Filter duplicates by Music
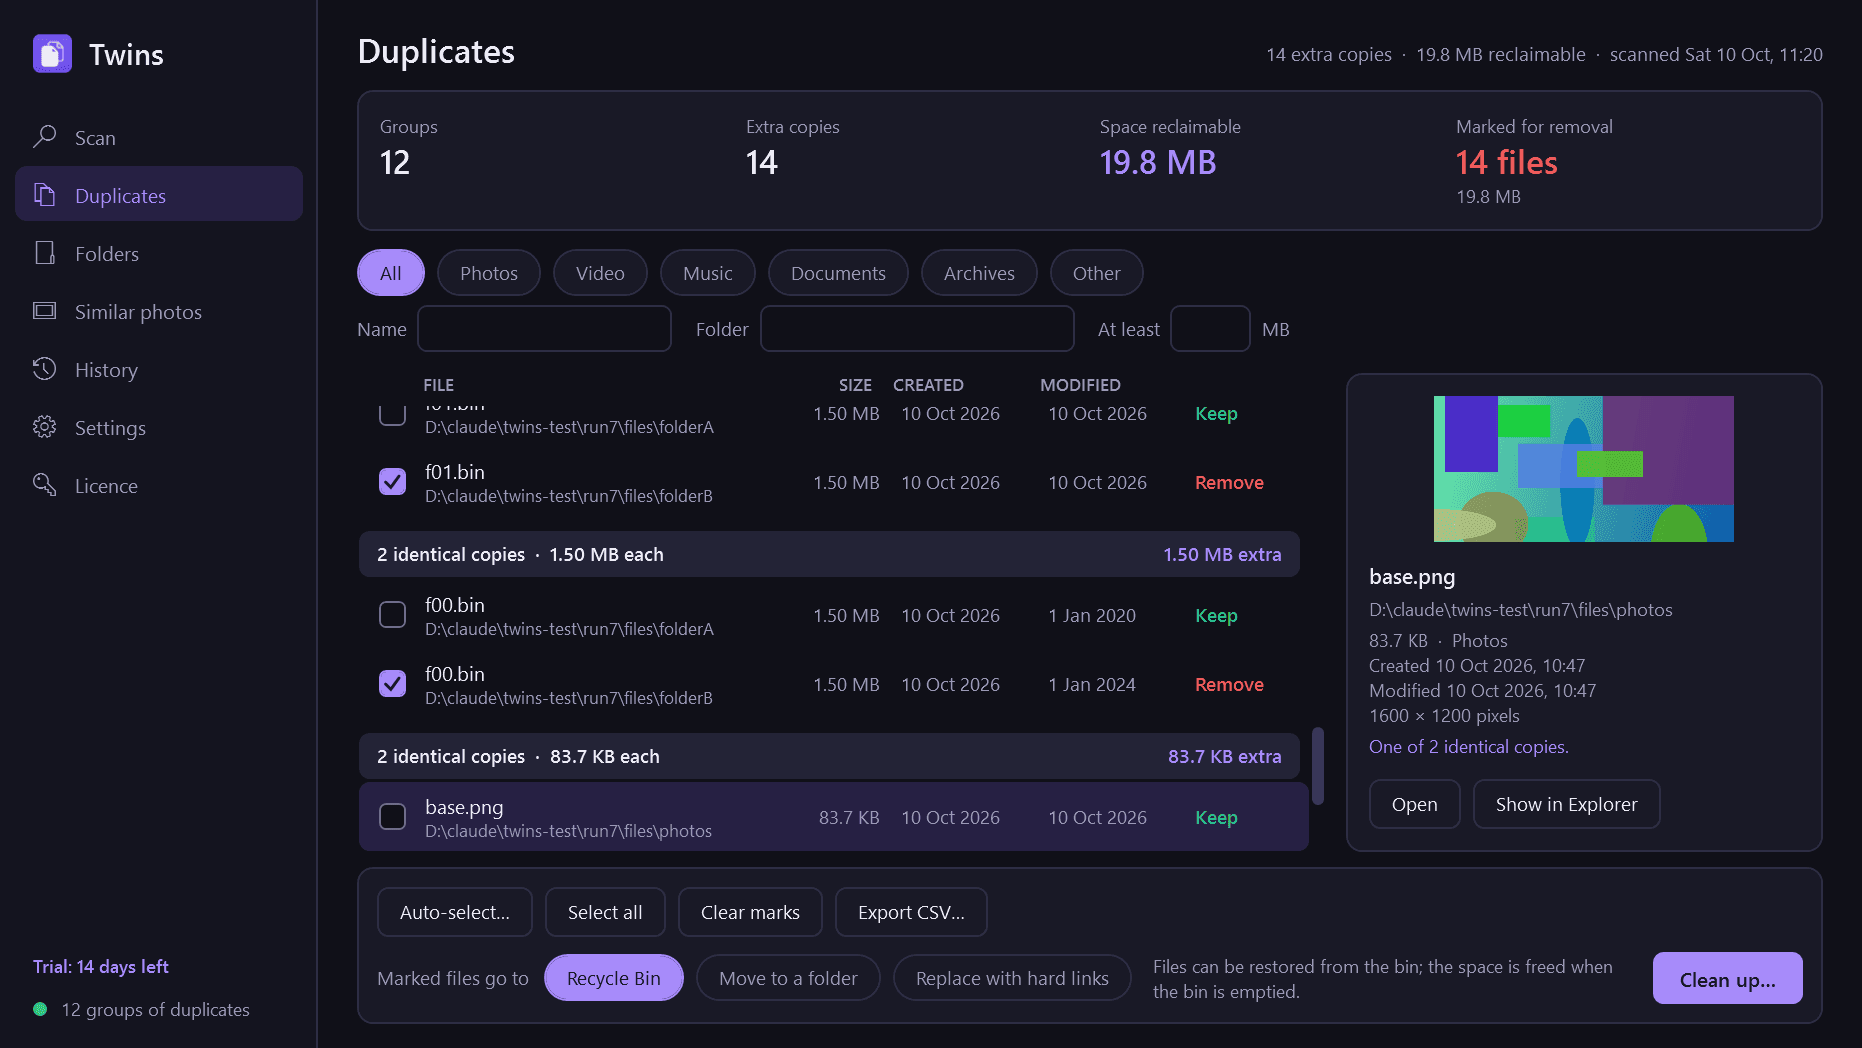Screen dimensions: 1862x1048 pyautogui.click(x=708, y=273)
